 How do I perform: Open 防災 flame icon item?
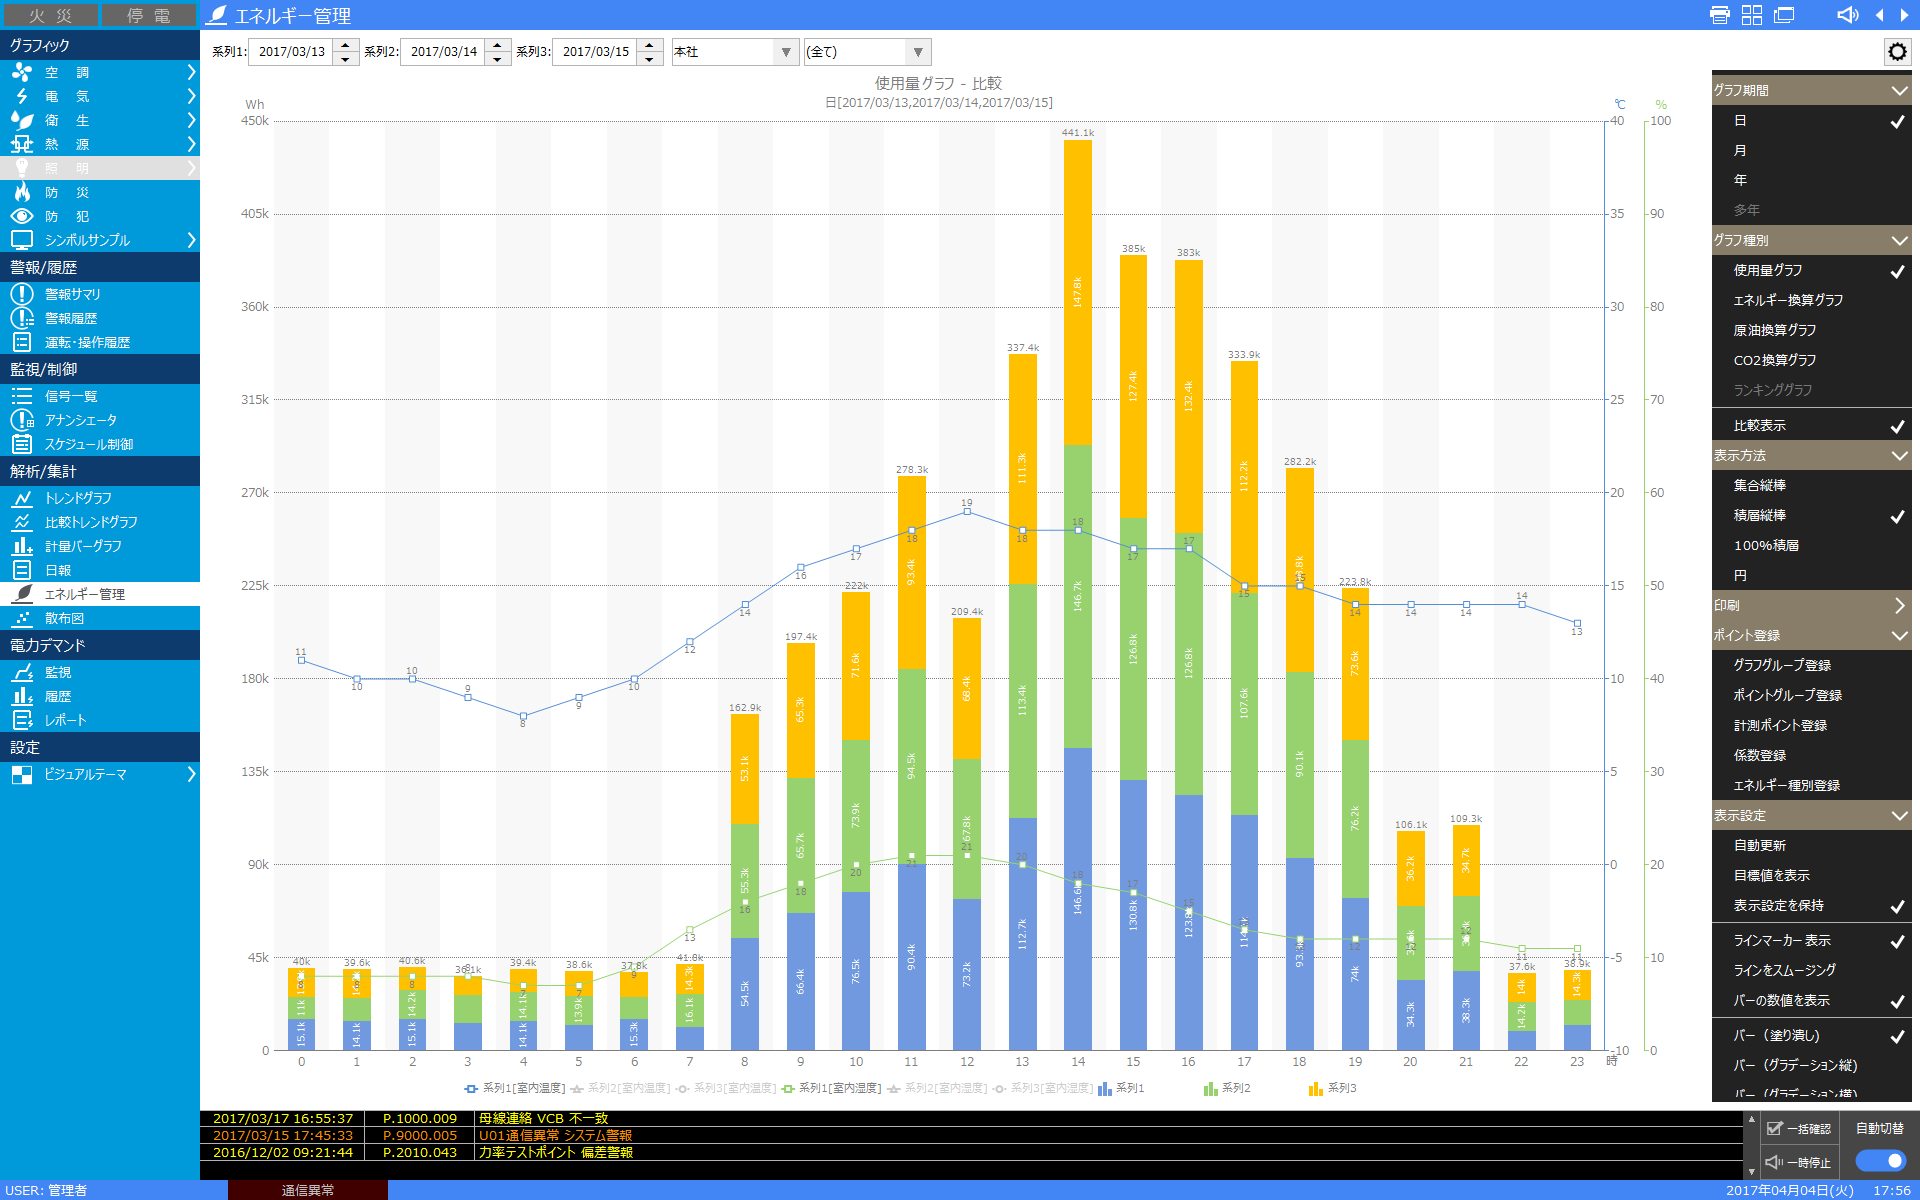(22, 192)
